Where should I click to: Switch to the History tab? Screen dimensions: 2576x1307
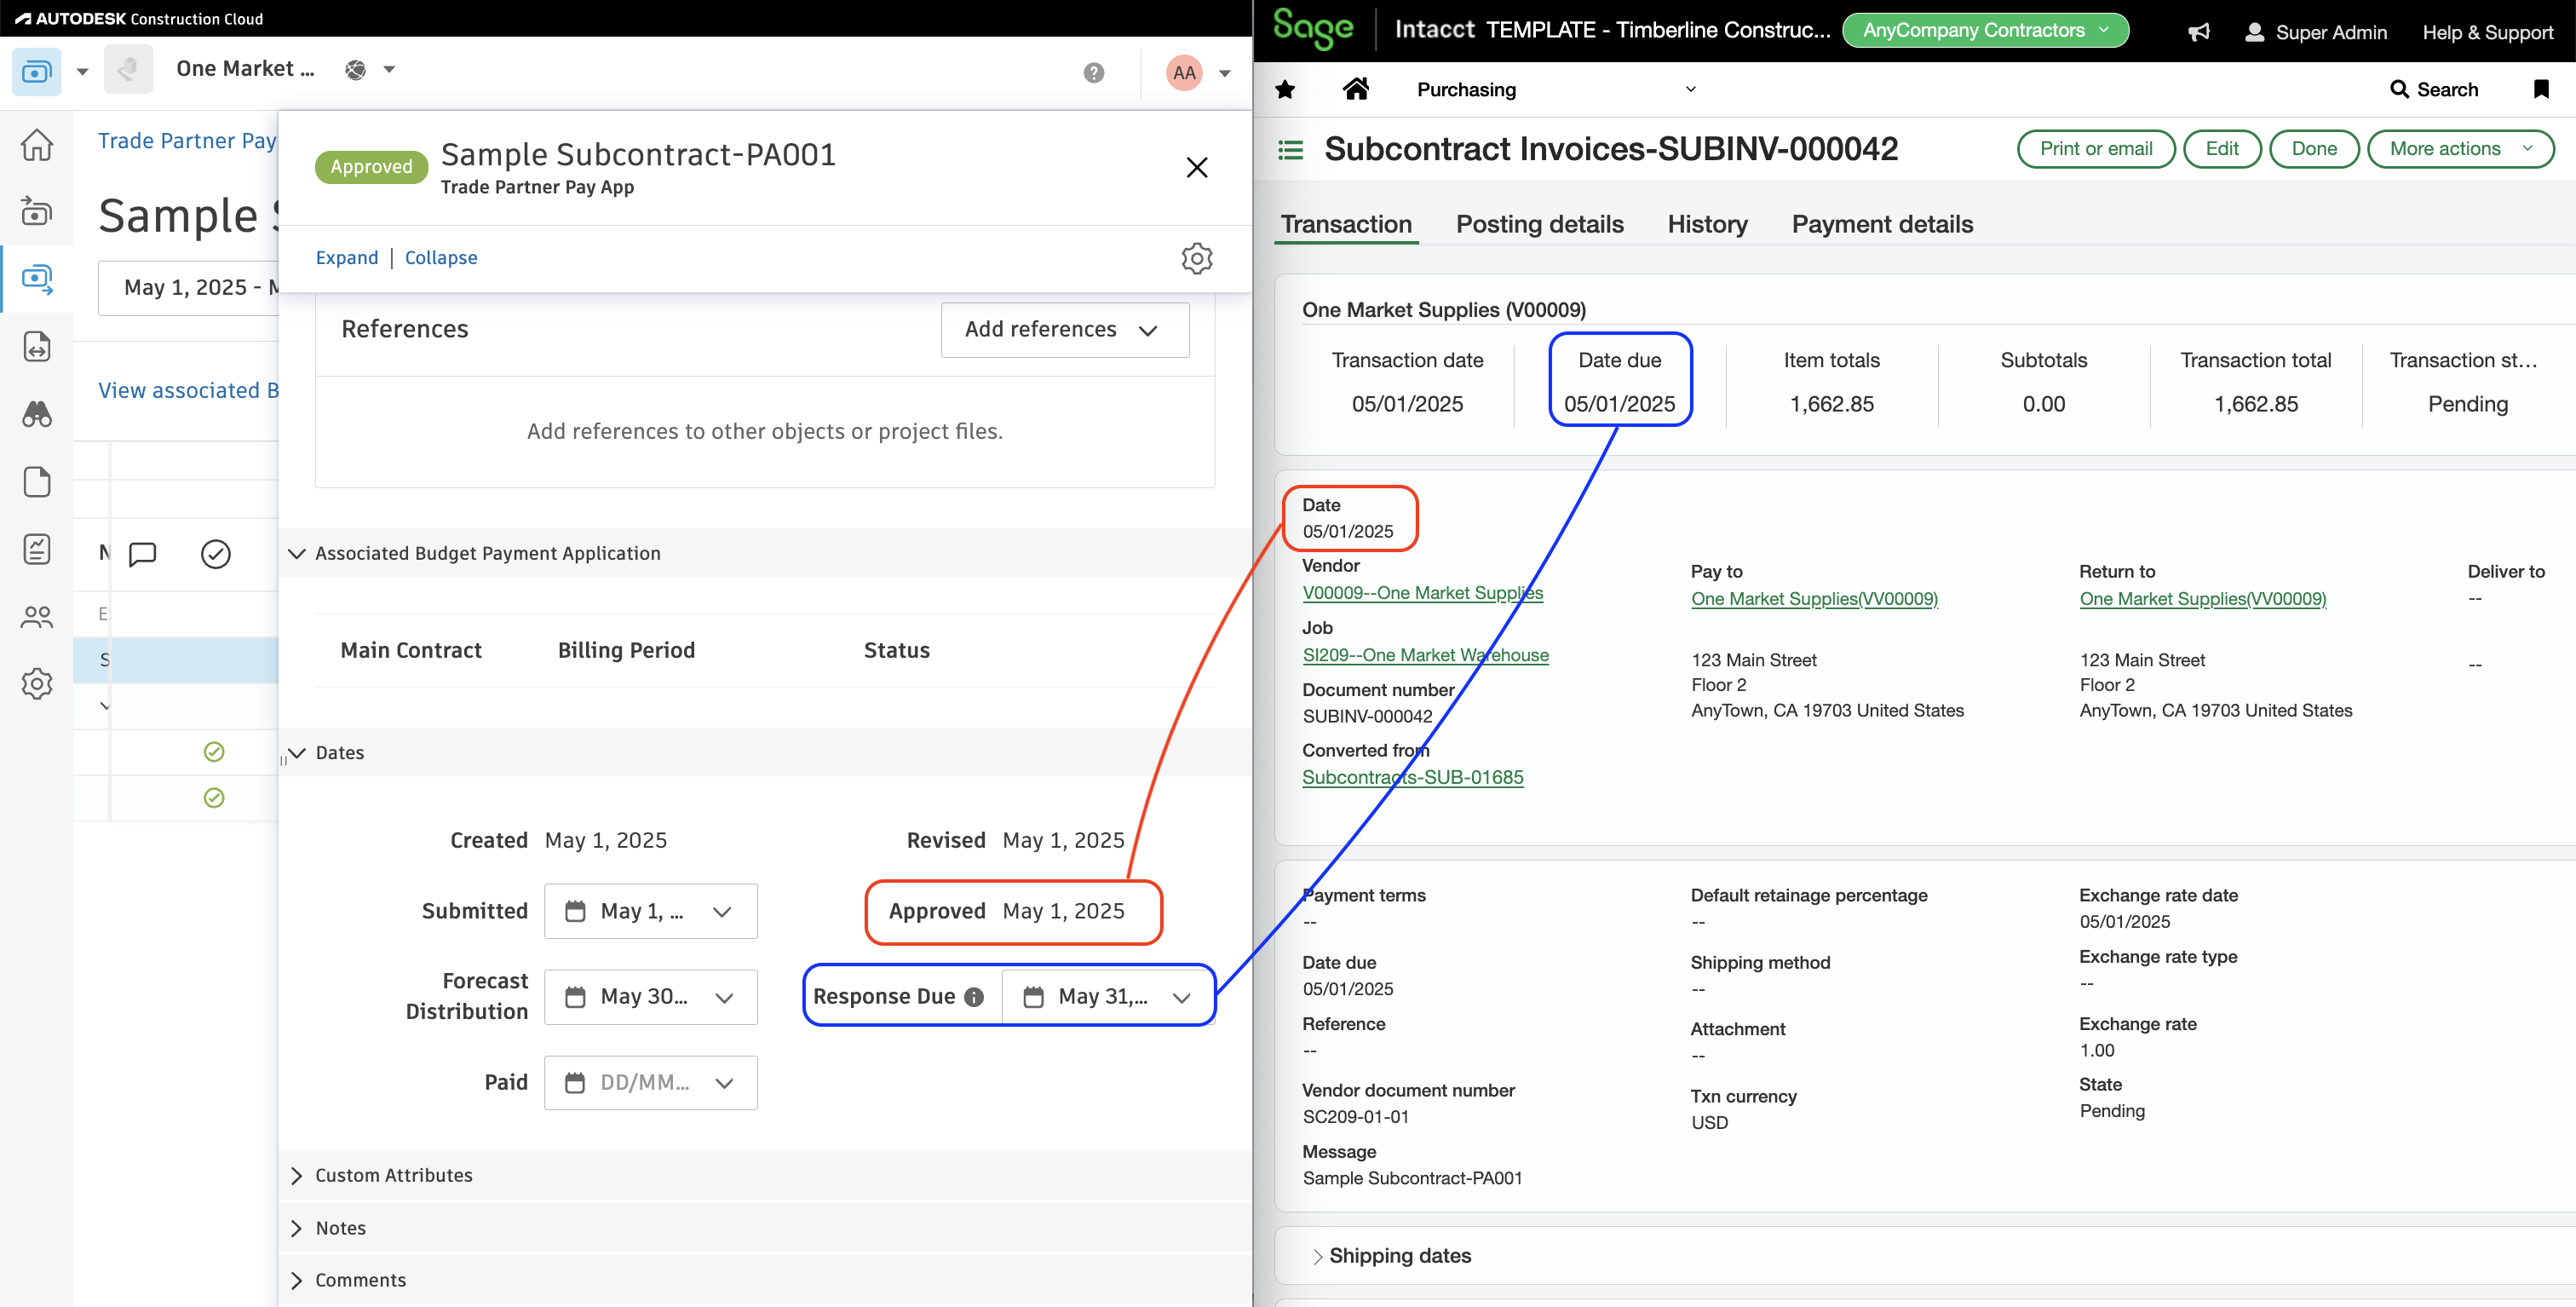tap(1707, 225)
